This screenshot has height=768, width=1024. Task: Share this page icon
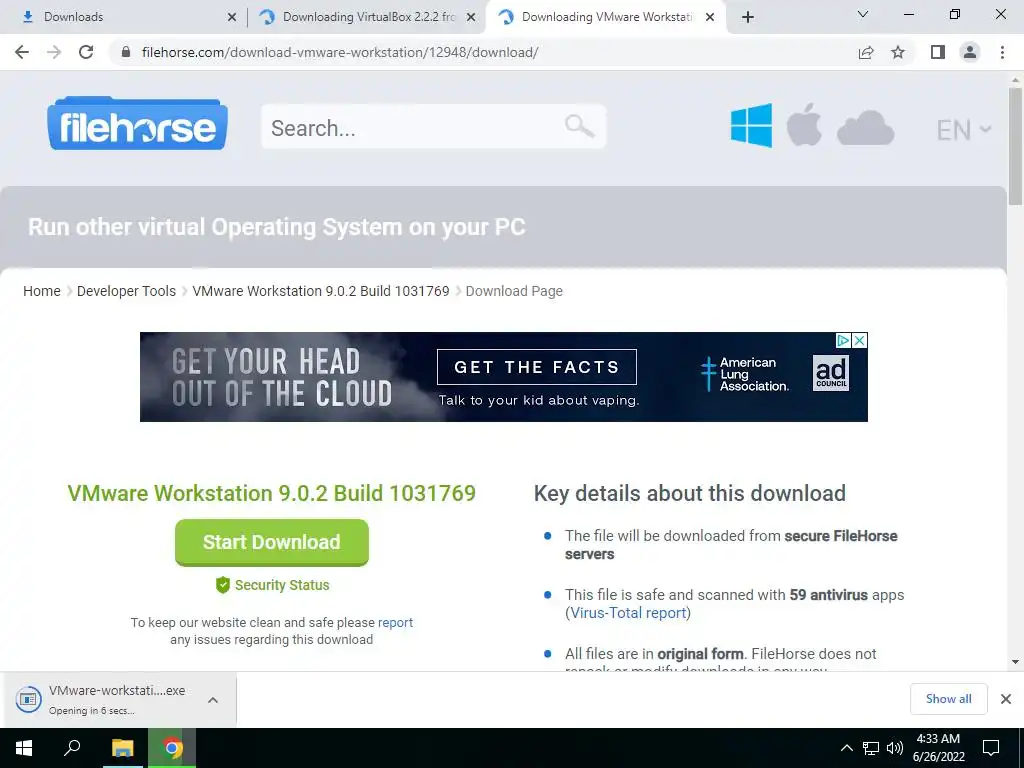pos(866,52)
